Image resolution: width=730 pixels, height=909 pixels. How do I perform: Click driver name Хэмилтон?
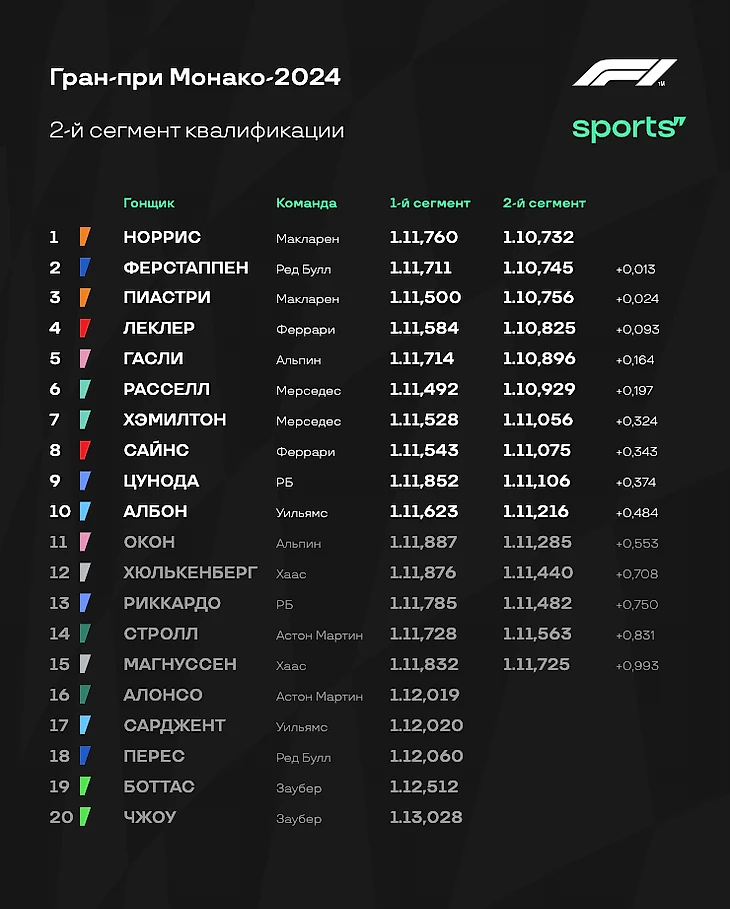(174, 420)
